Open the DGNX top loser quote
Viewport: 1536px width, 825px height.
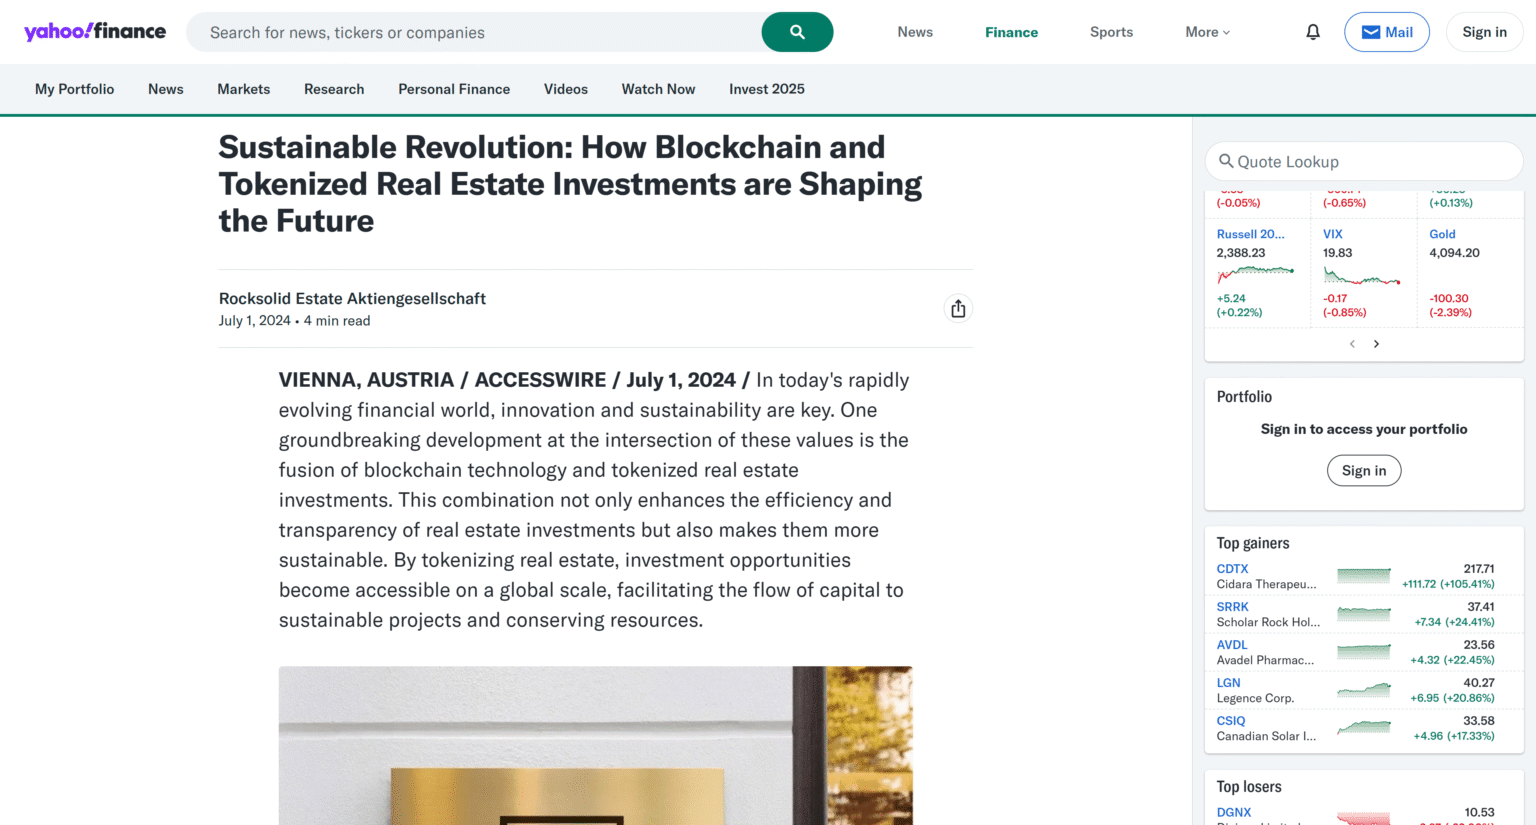click(x=1233, y=812)
